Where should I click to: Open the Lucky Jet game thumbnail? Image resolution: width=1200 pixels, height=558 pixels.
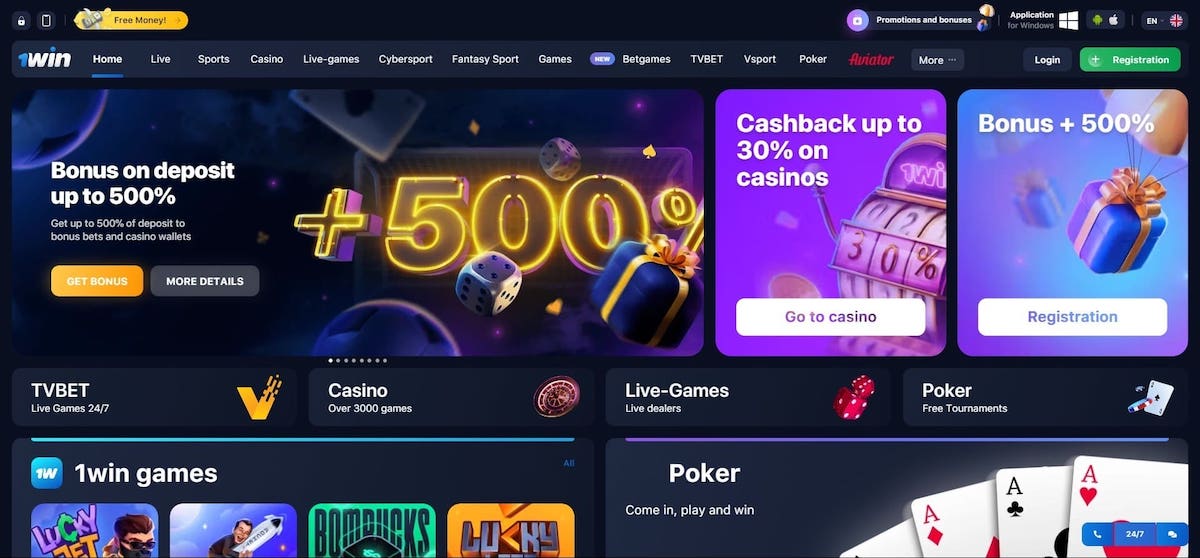click(94, 530)
